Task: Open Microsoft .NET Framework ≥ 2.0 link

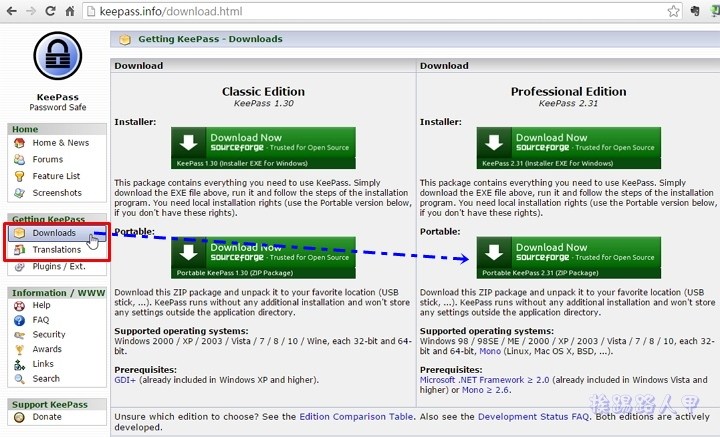Action: click(484, 380)
